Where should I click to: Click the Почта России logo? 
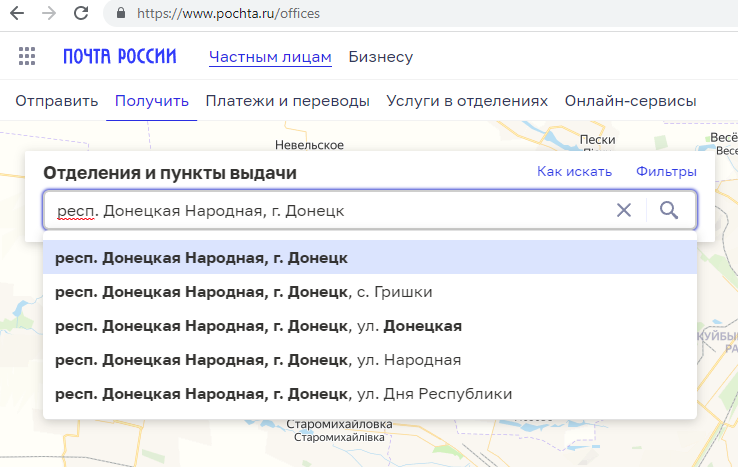pyautogui.click(x=120, y=56)
